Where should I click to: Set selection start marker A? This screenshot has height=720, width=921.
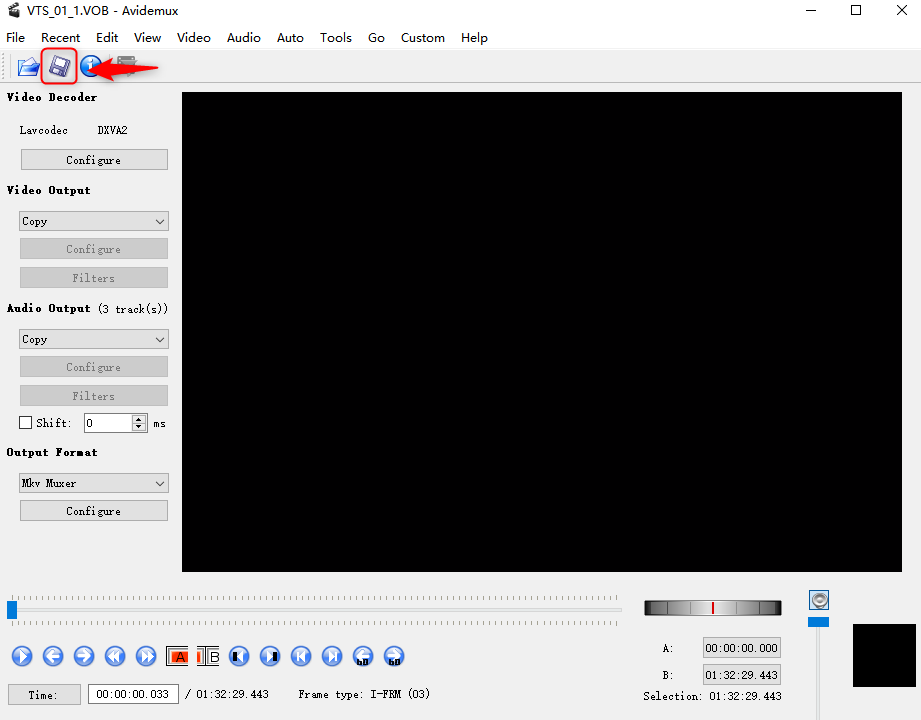pyautogui.click(x=177, y=656)
